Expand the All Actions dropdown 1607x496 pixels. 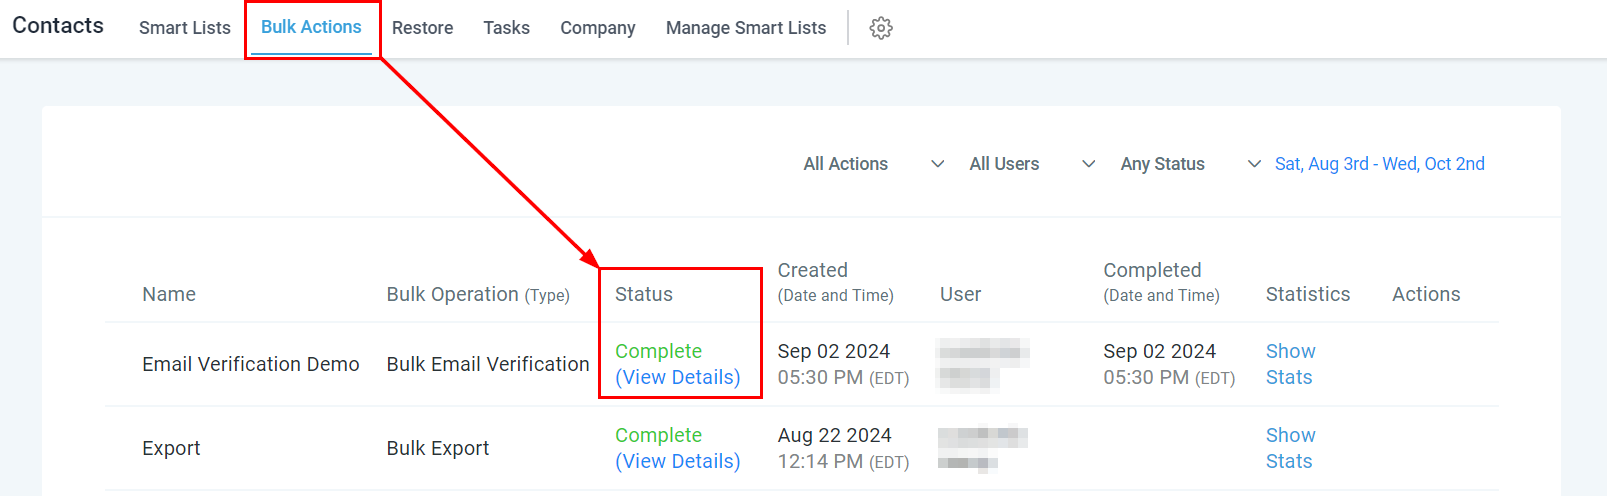click(x=874, y=164)
